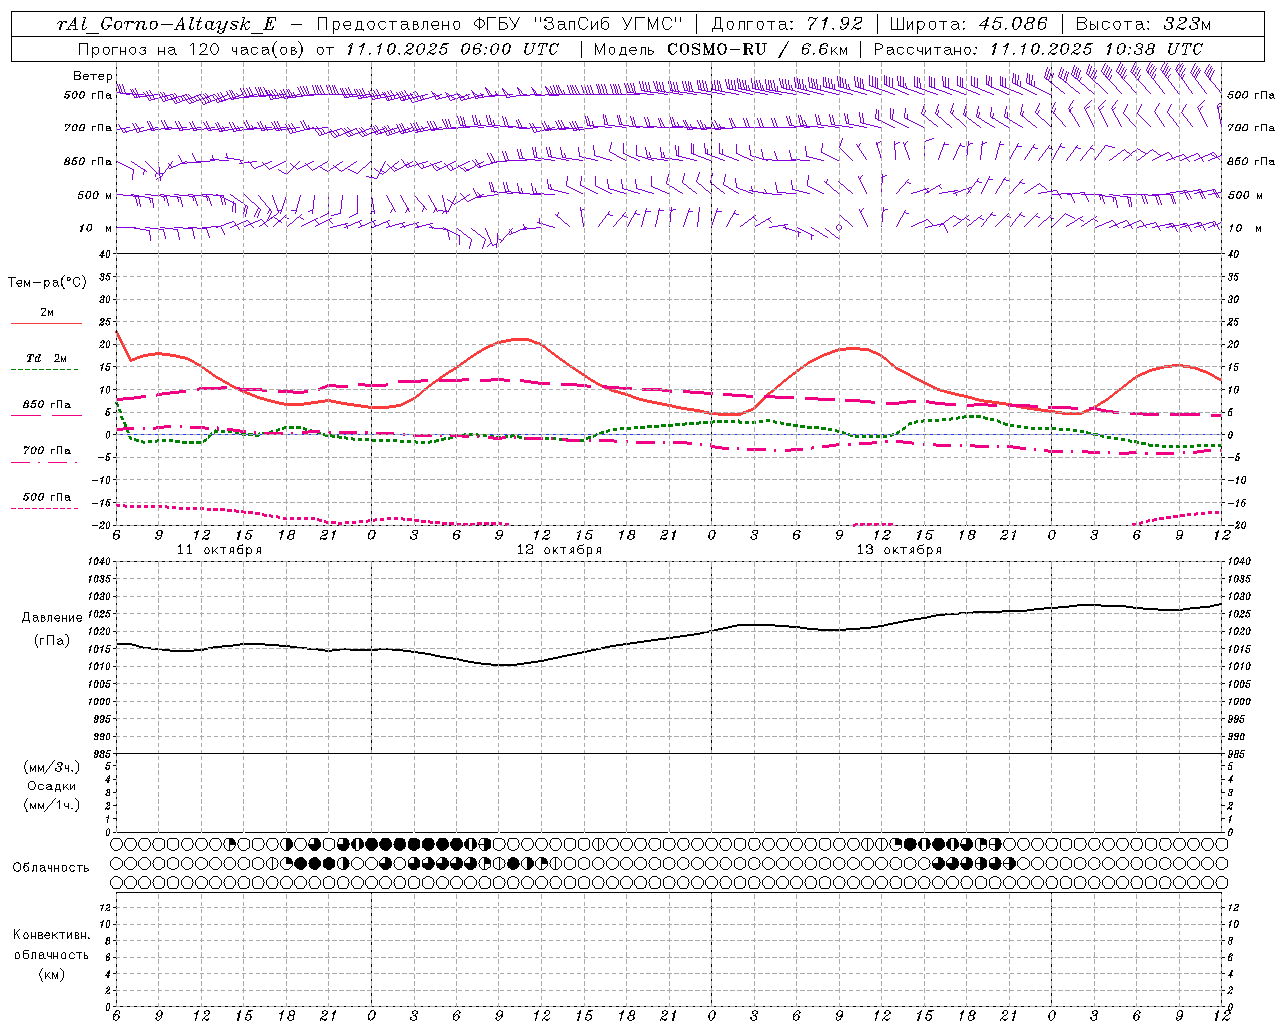Click the 700 гПа temperature legend label

click(x=47, y=451)
